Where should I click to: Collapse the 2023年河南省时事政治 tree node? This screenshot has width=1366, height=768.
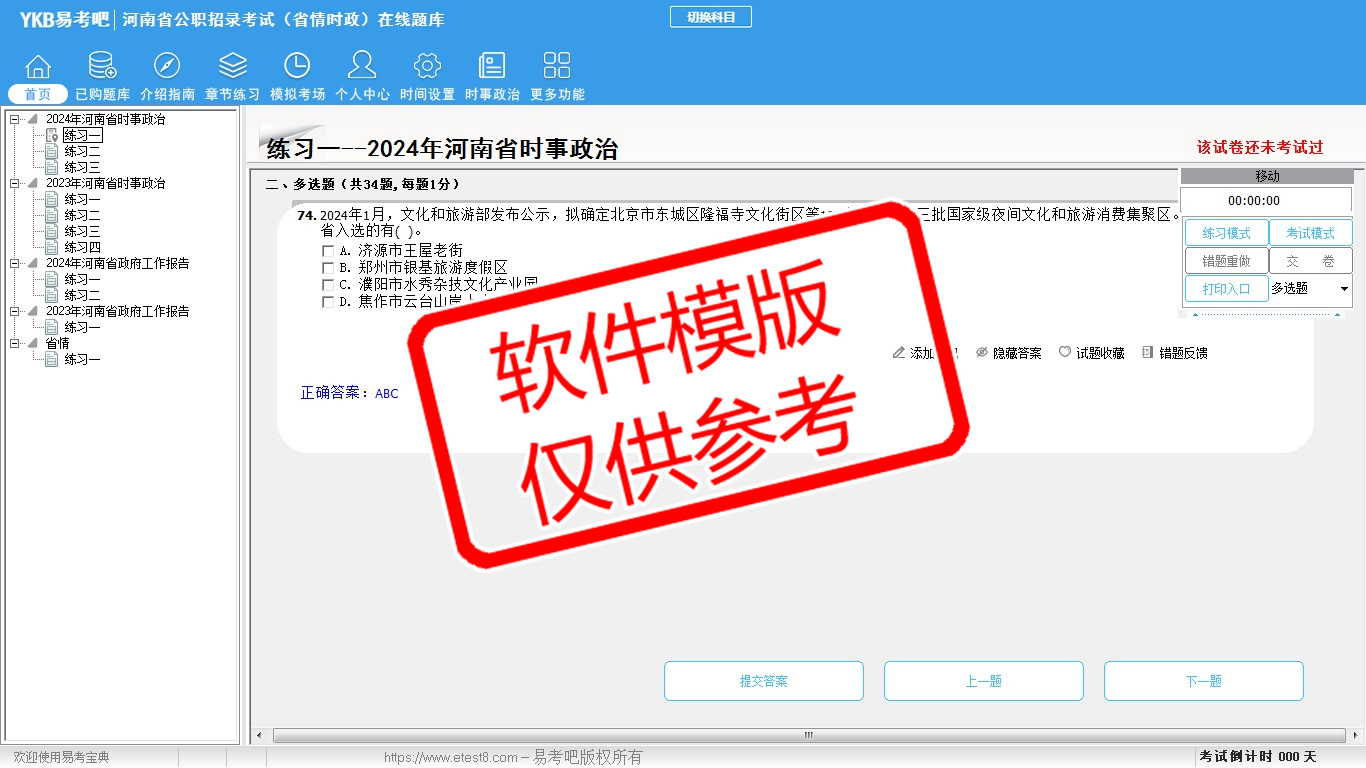pyautogui.click(x=15, y=184)
